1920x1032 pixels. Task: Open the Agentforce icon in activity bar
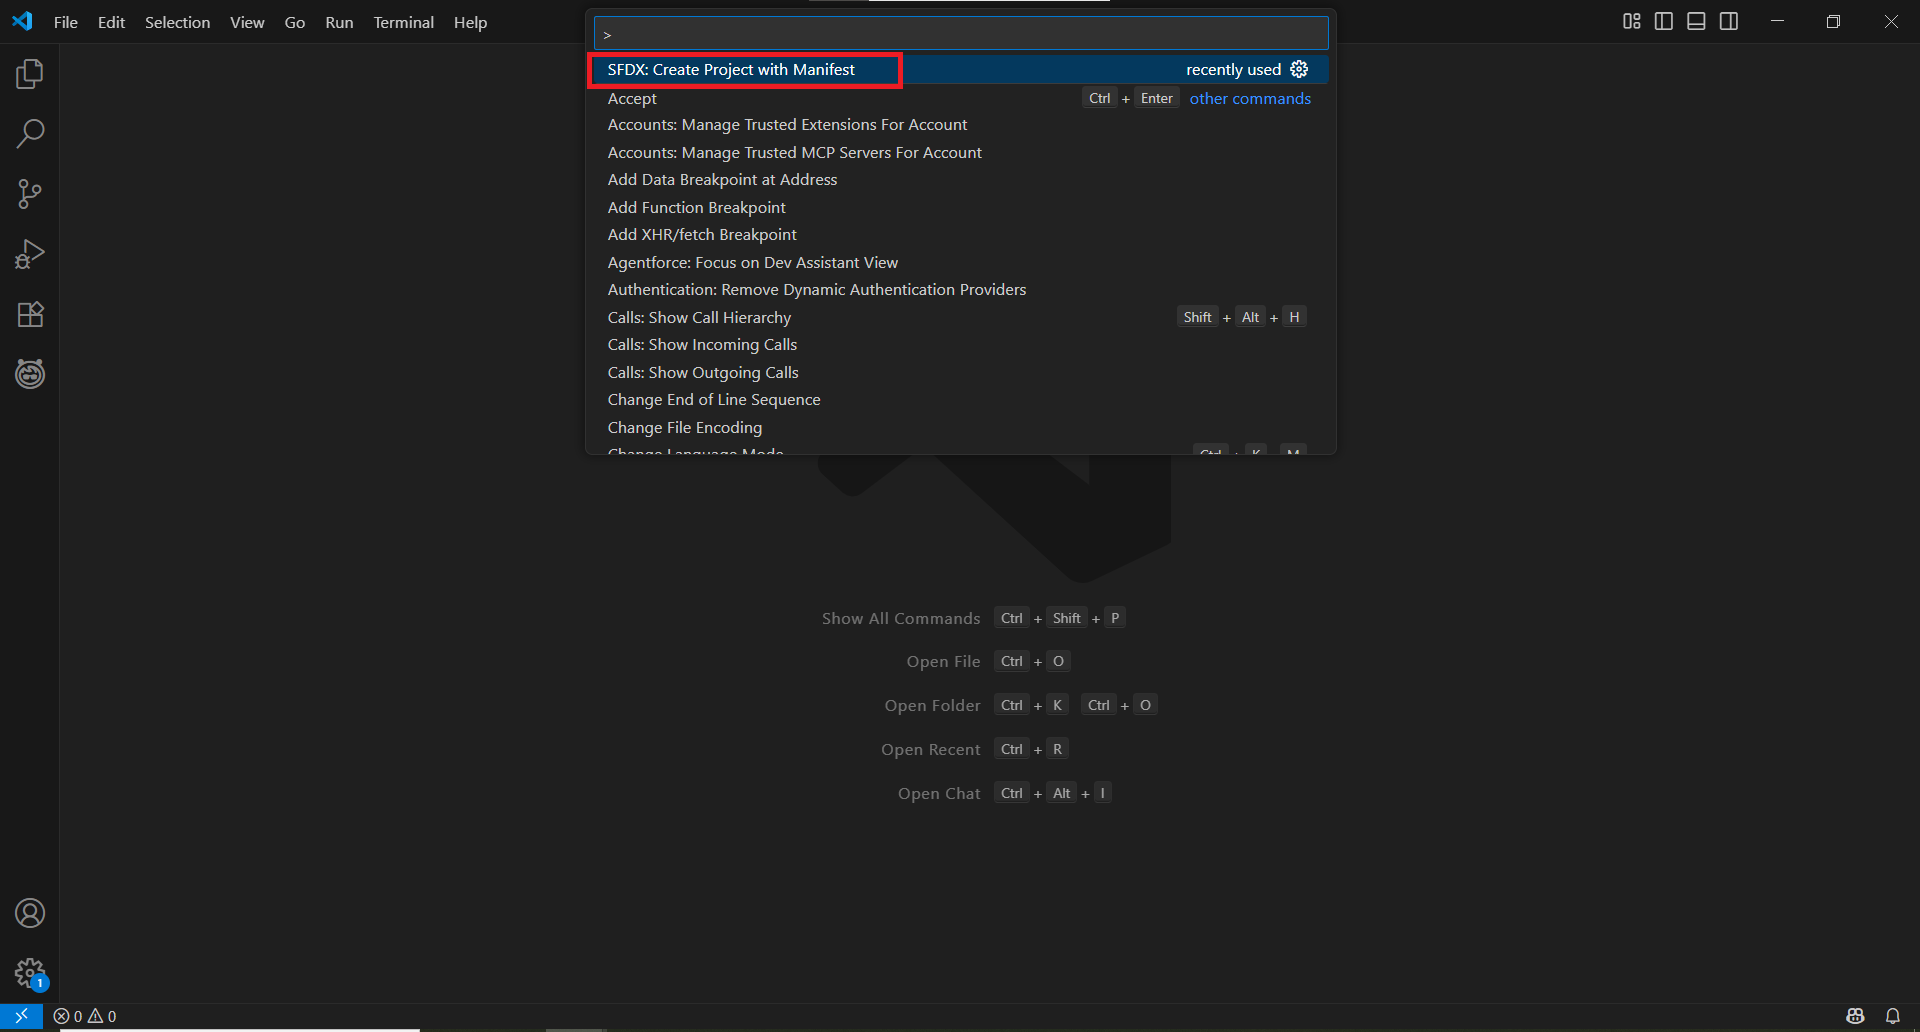(x=30, y=374)
